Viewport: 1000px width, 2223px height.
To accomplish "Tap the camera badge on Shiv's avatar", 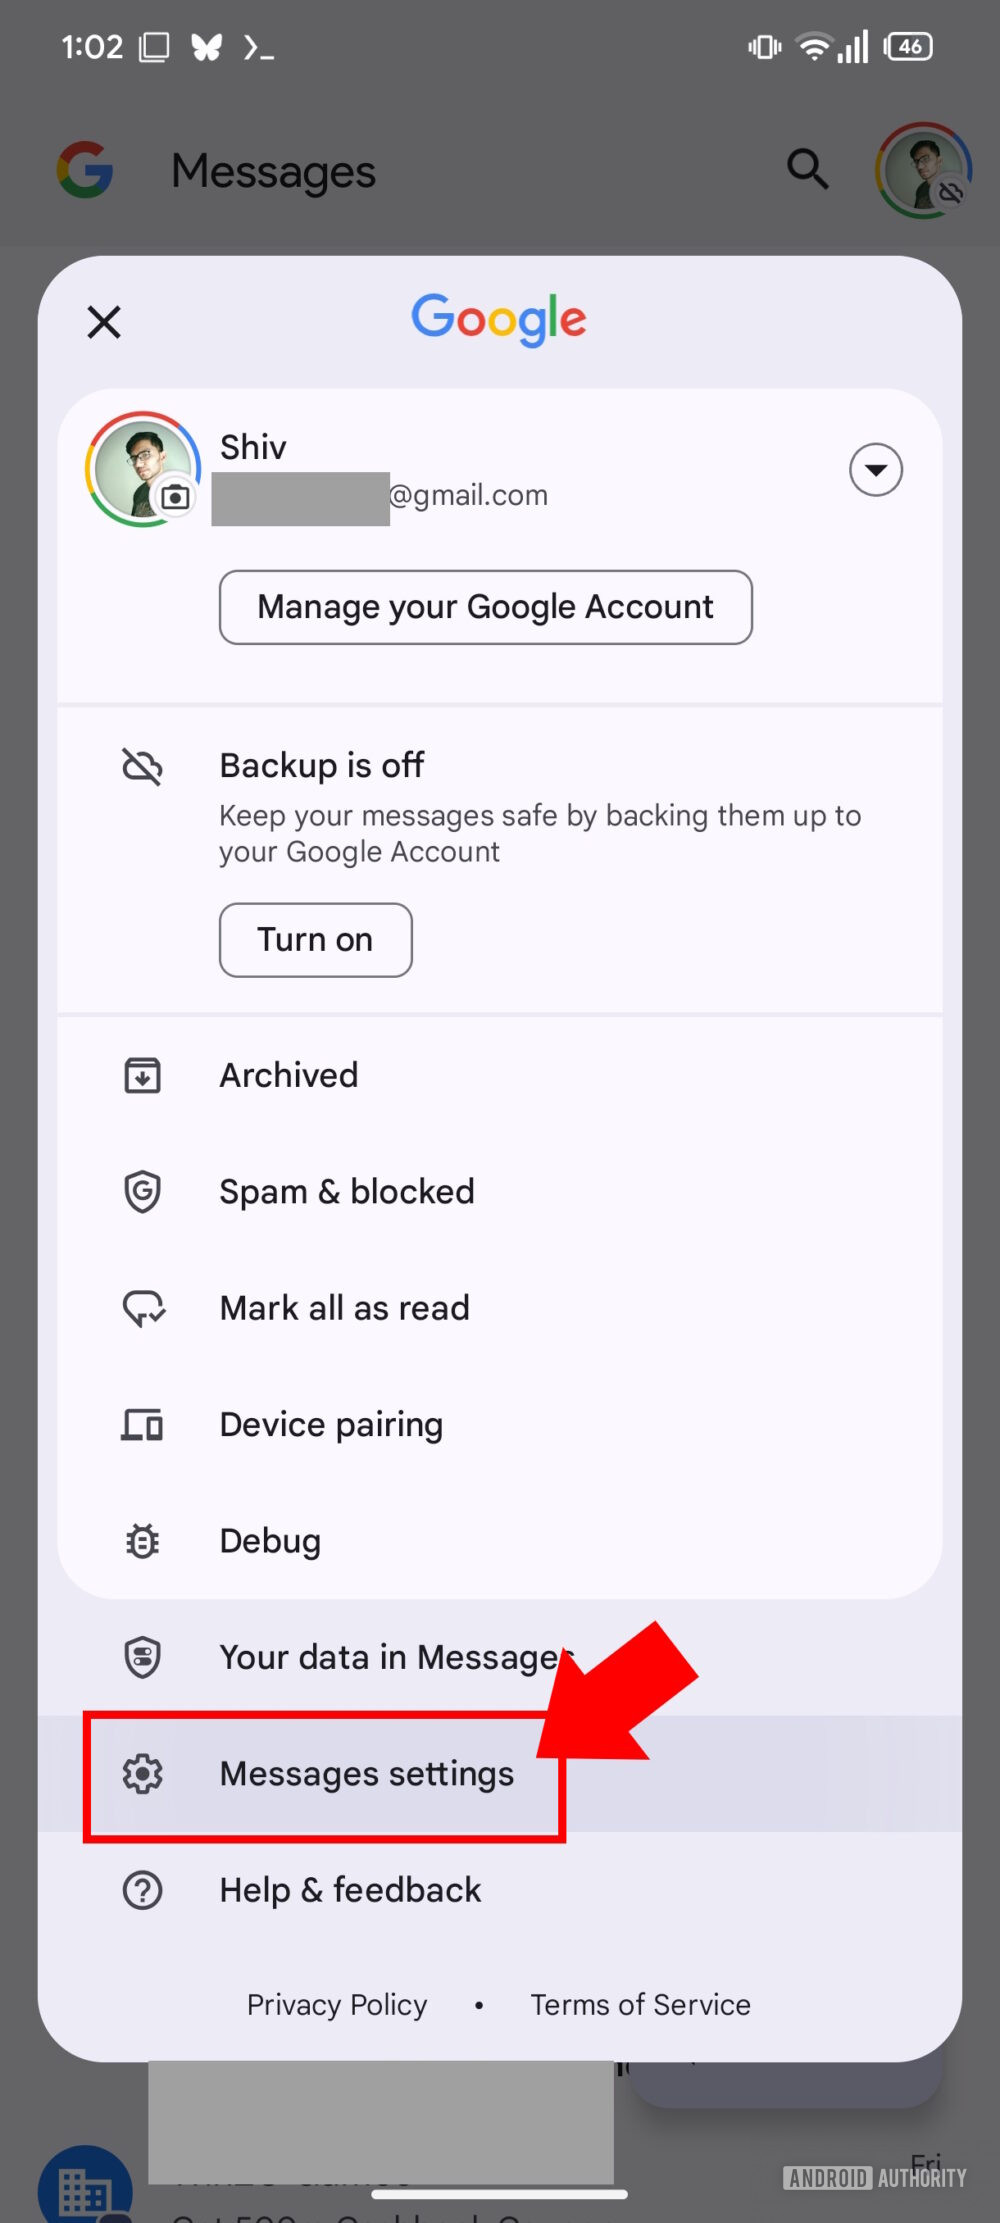I will (x=175, y=497).
